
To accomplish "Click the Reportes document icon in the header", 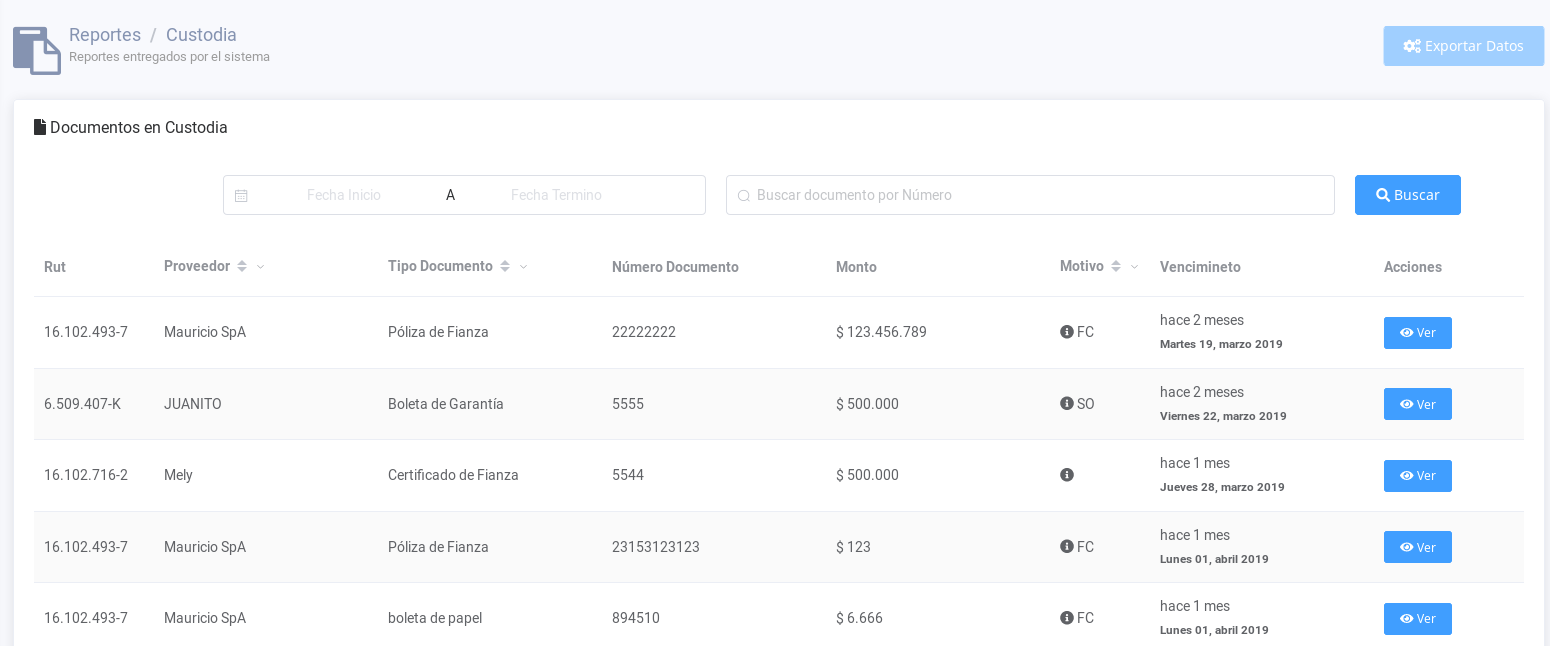I will tap(37, 50).
